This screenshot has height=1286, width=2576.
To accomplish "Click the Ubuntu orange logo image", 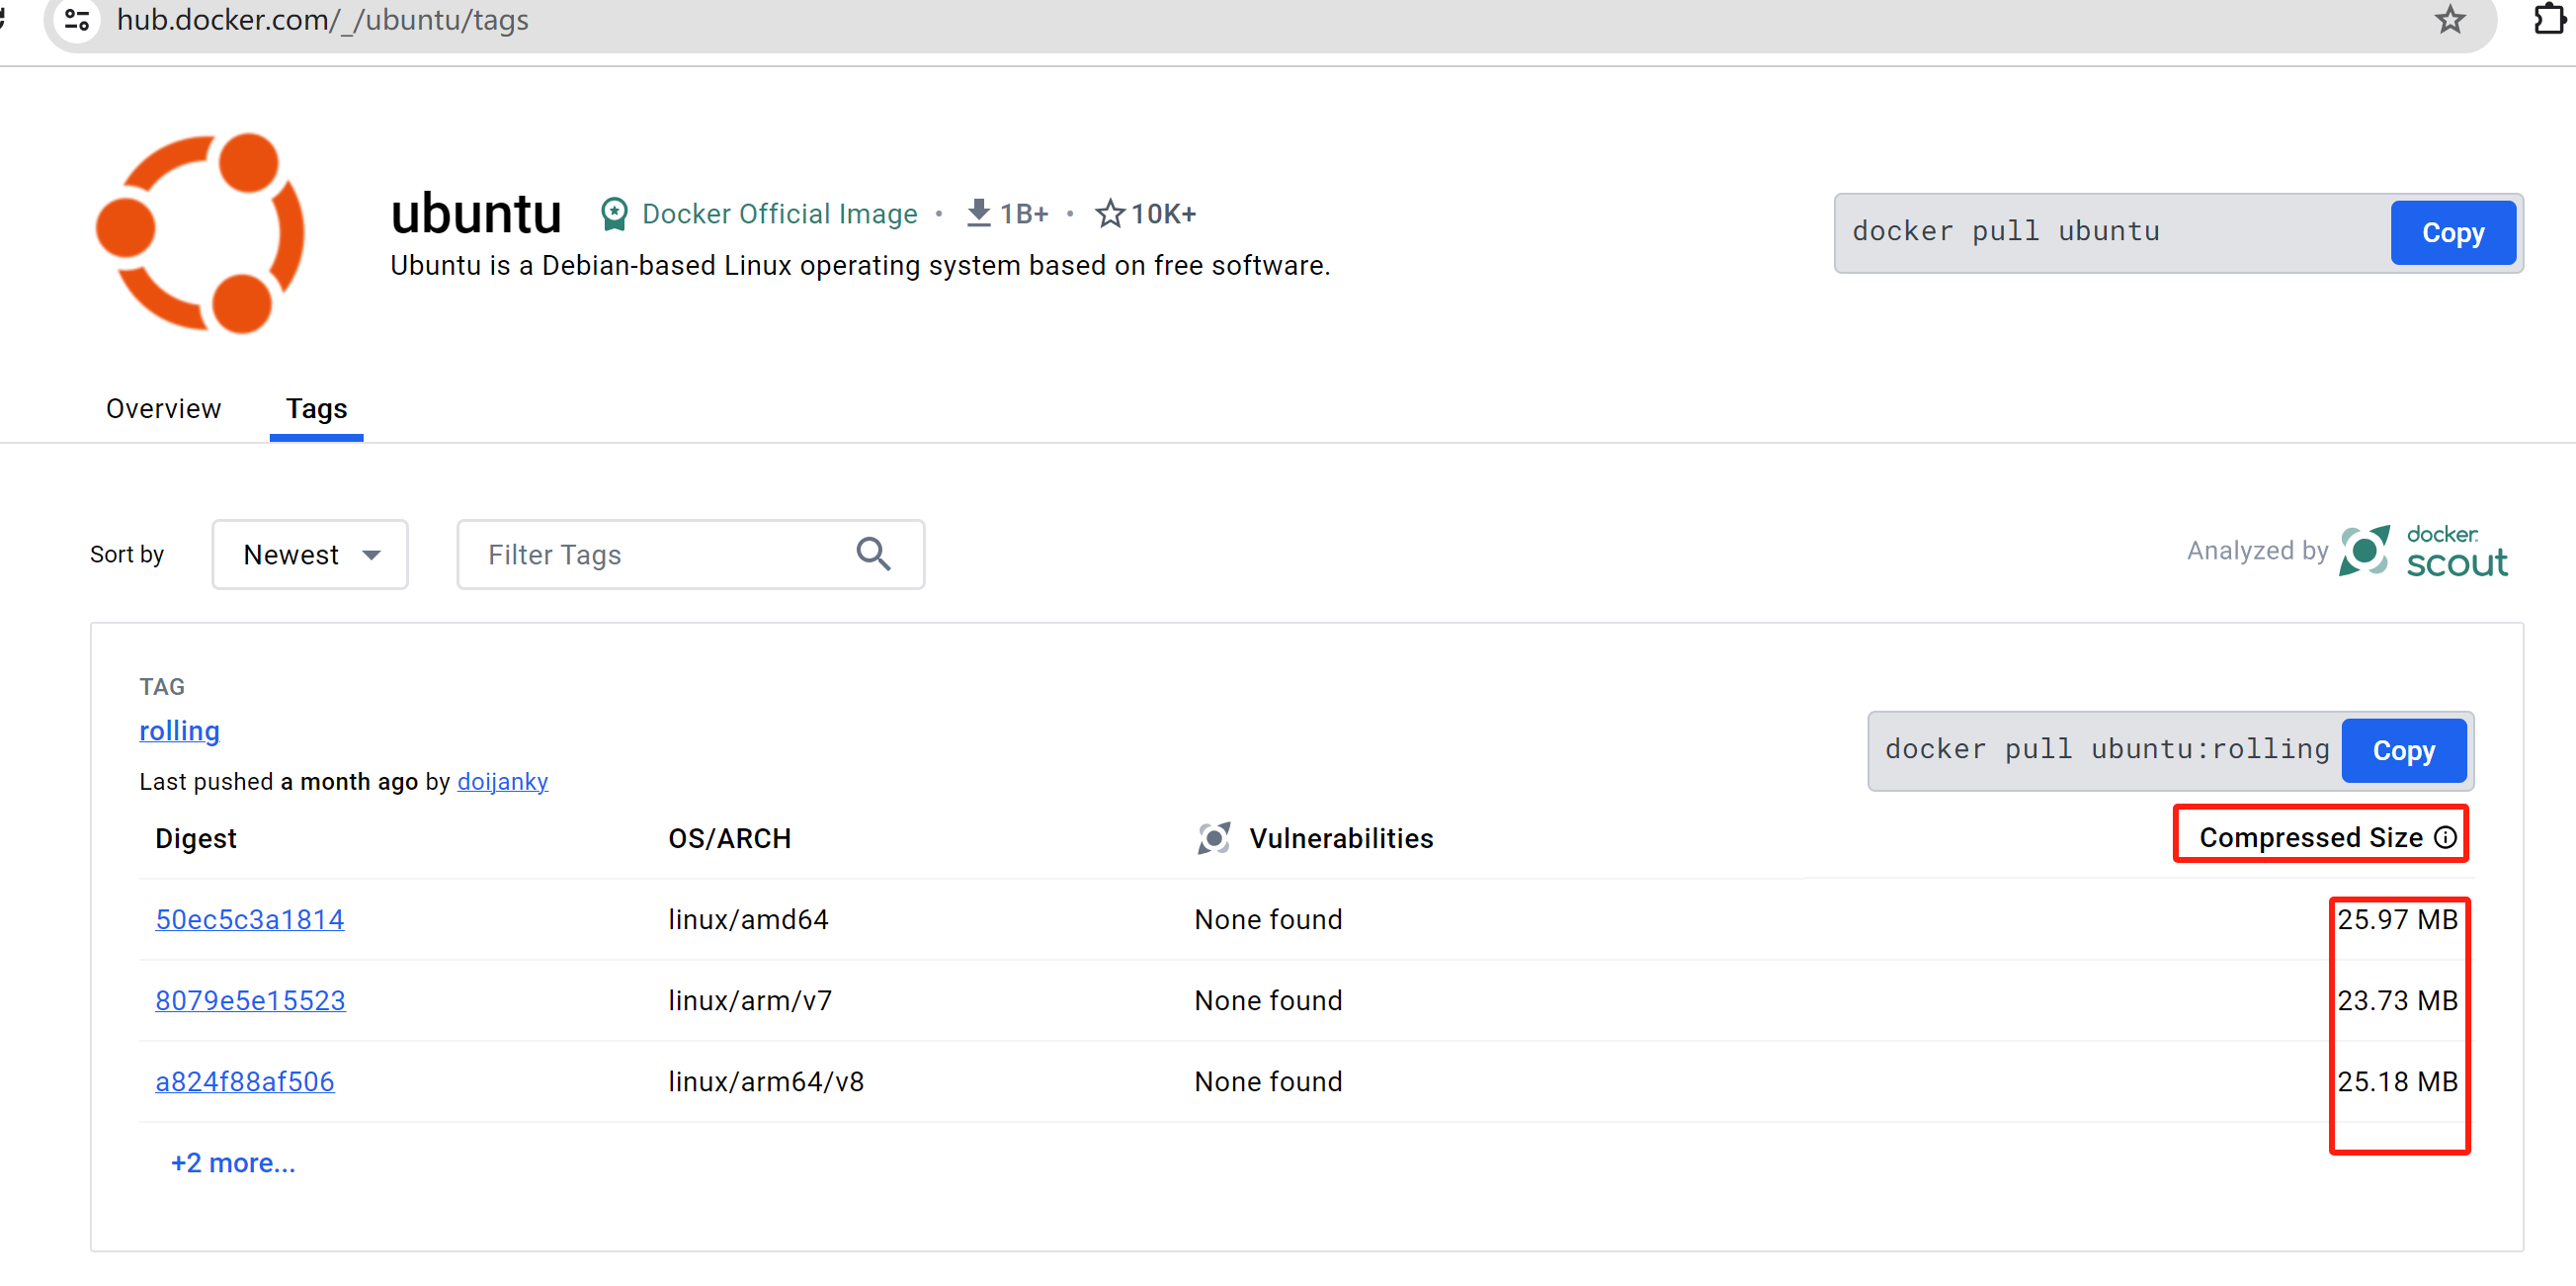I will (200, 233).
